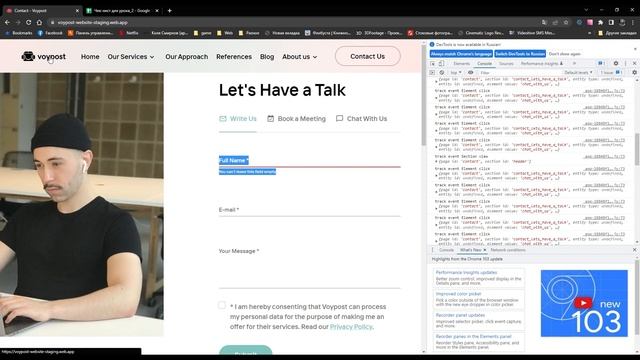The width and height of the screenshot is (640, 360).
Task: Open a new browser tab with the plus
Action: [169, 11]
